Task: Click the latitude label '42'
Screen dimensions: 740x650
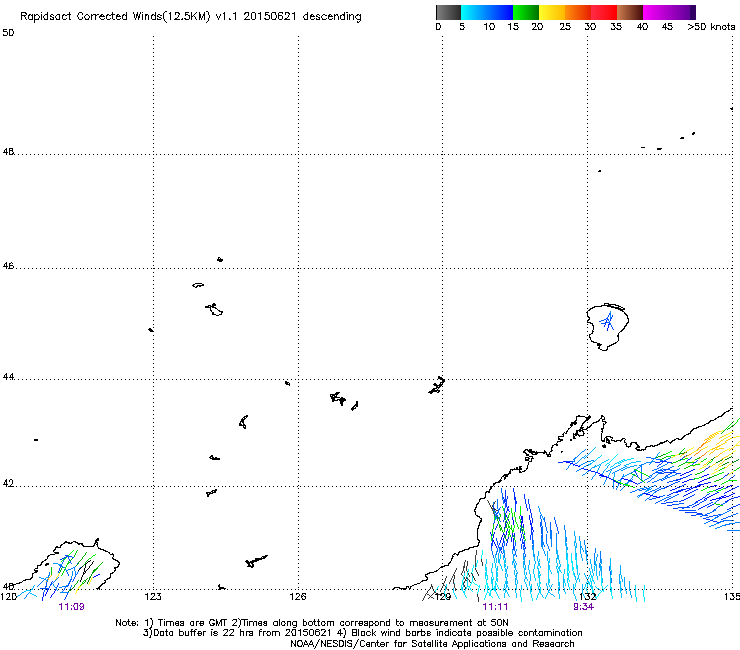Action: (x=8, y=483)
